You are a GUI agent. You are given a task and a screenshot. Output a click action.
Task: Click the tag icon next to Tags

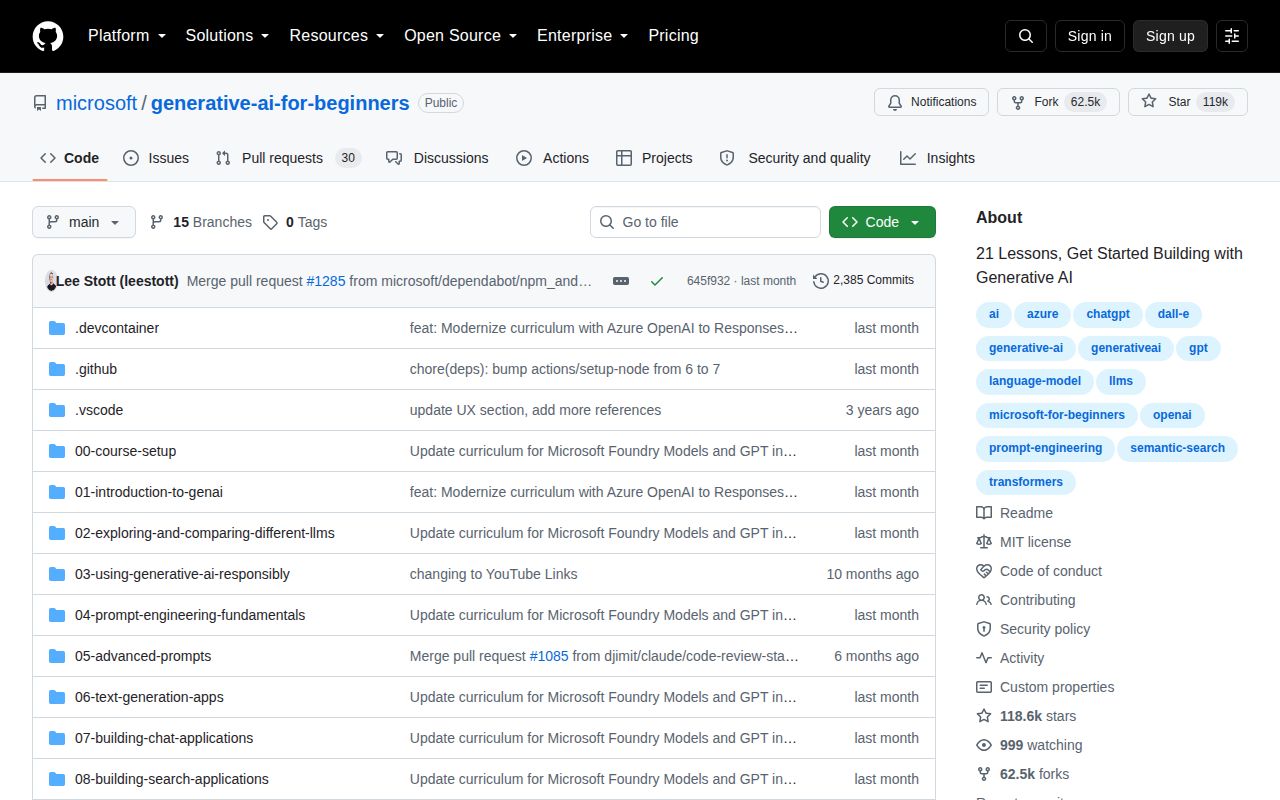(x=270, y=222)
